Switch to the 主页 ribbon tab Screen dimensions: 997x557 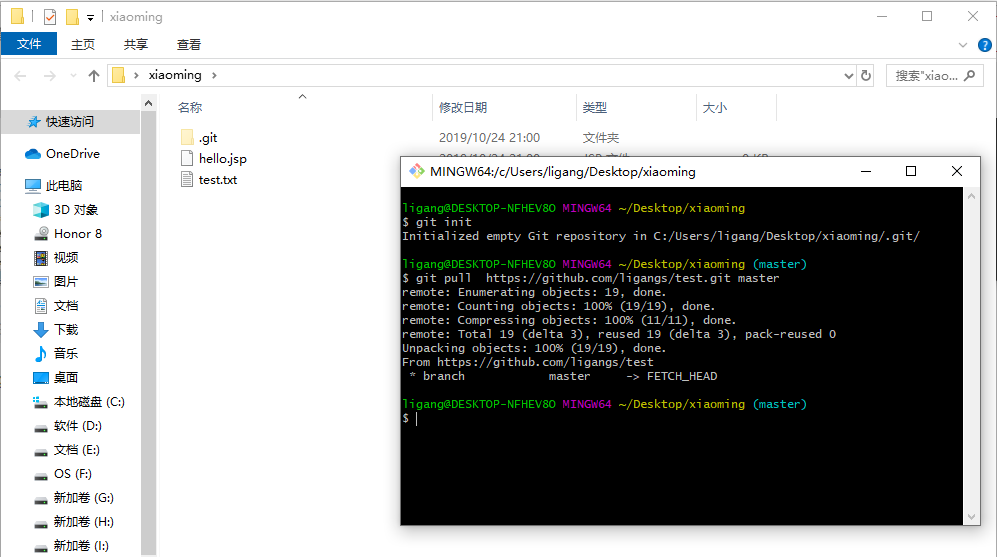83,45
